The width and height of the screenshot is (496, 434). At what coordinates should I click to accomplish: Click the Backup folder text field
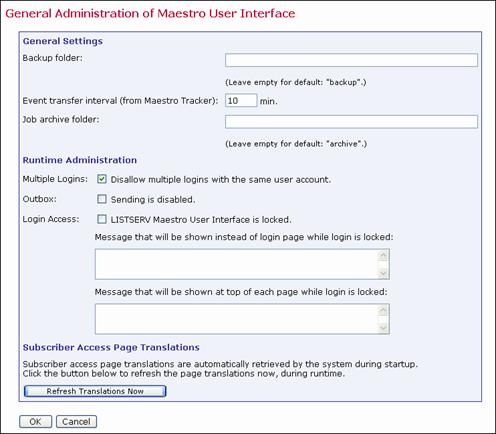(x=351, y=60)
